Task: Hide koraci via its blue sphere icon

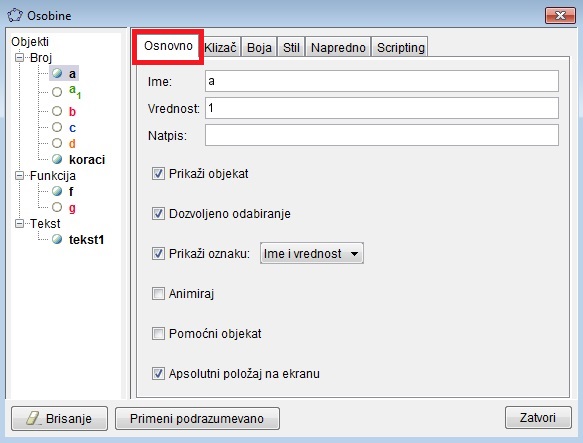Action: click(x=57, y=159)
